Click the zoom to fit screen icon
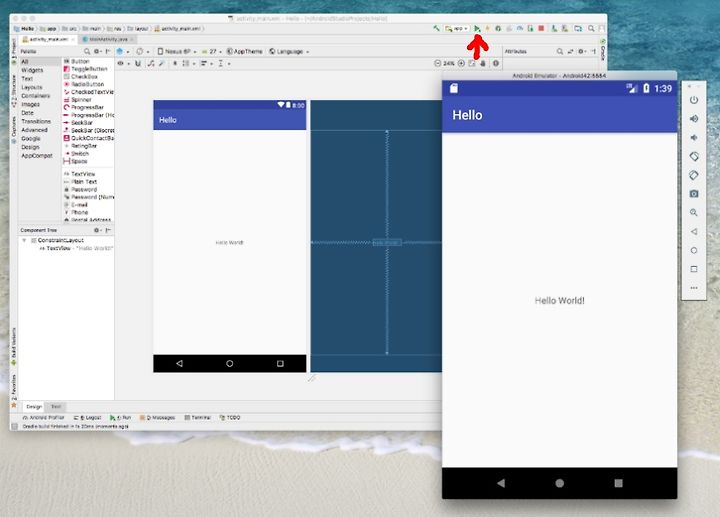The image size is (720, 517). (472, 63)
